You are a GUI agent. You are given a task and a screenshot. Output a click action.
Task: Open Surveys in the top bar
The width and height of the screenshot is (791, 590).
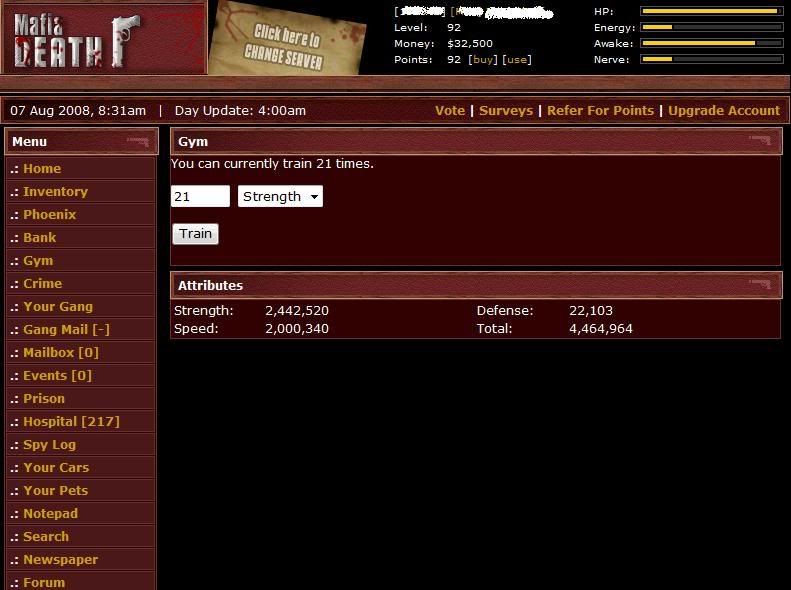click(x=505, y=111)
